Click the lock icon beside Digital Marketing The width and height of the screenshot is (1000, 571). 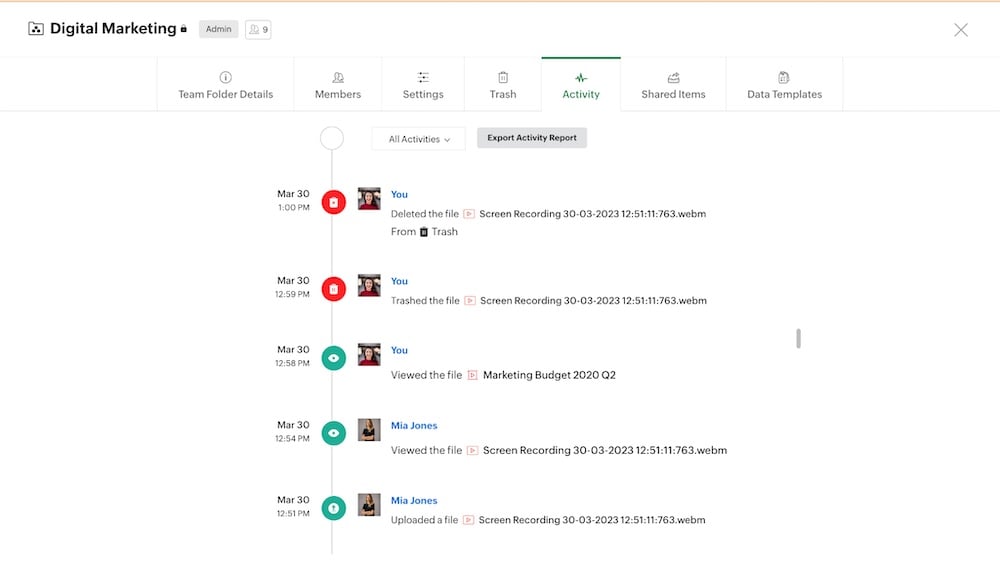pyautogui.click(x=184, y=29)
